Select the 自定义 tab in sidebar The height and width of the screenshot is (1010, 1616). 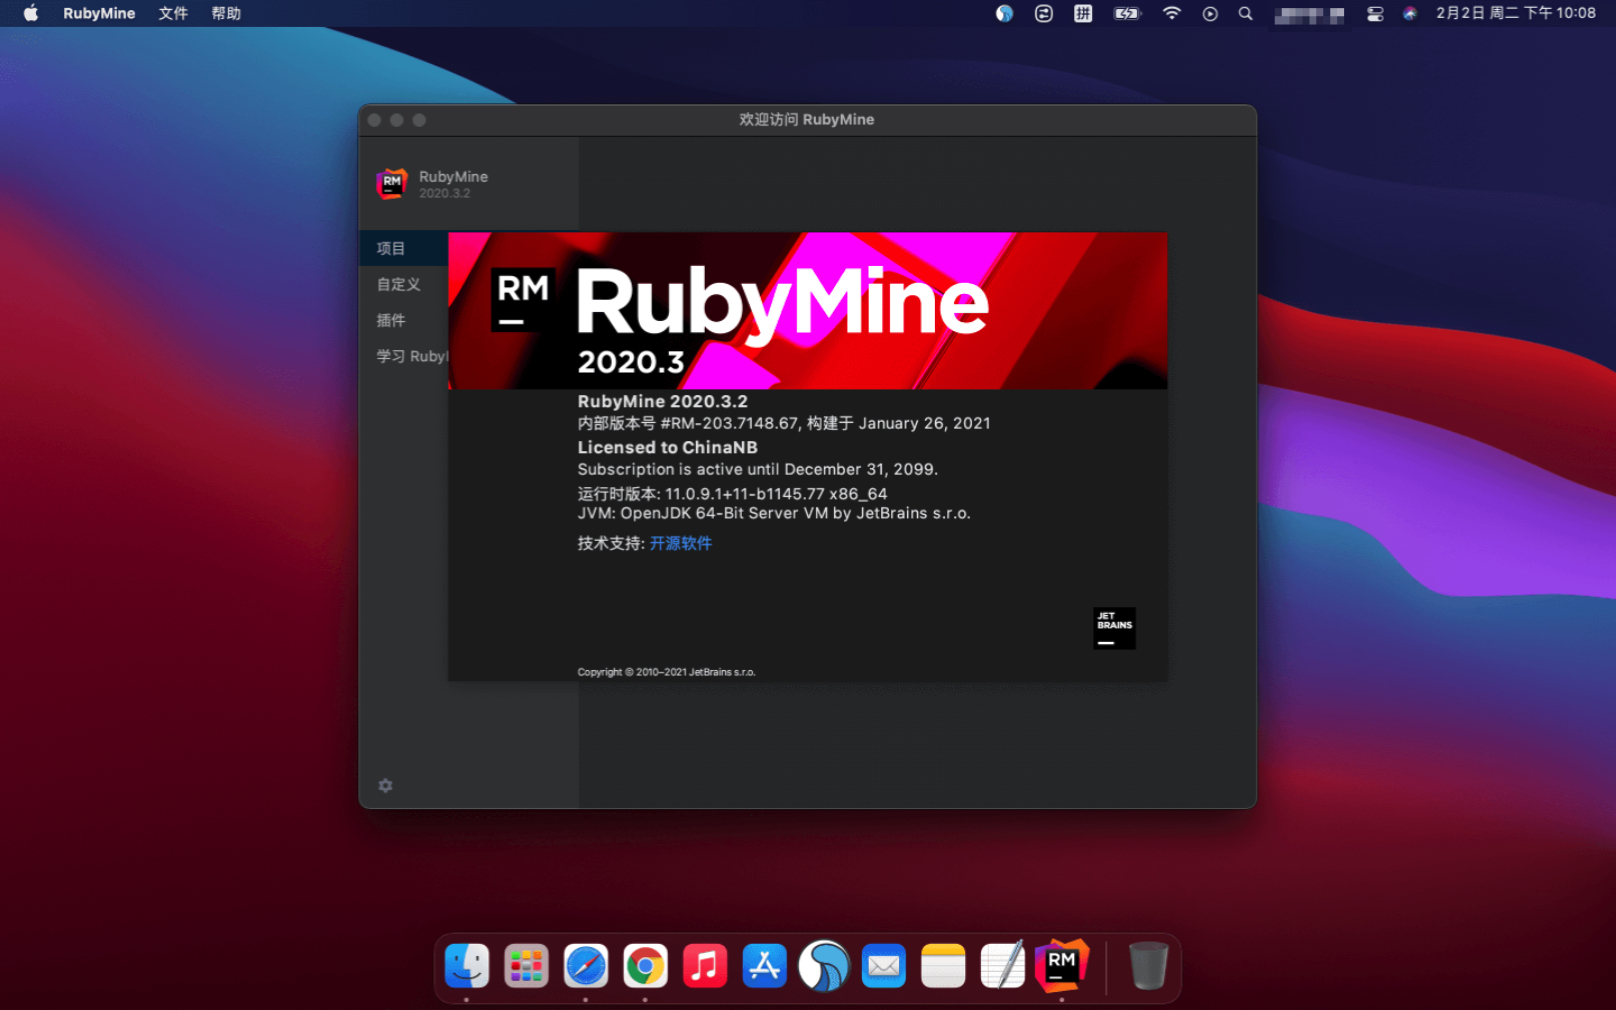click(404, 284)
